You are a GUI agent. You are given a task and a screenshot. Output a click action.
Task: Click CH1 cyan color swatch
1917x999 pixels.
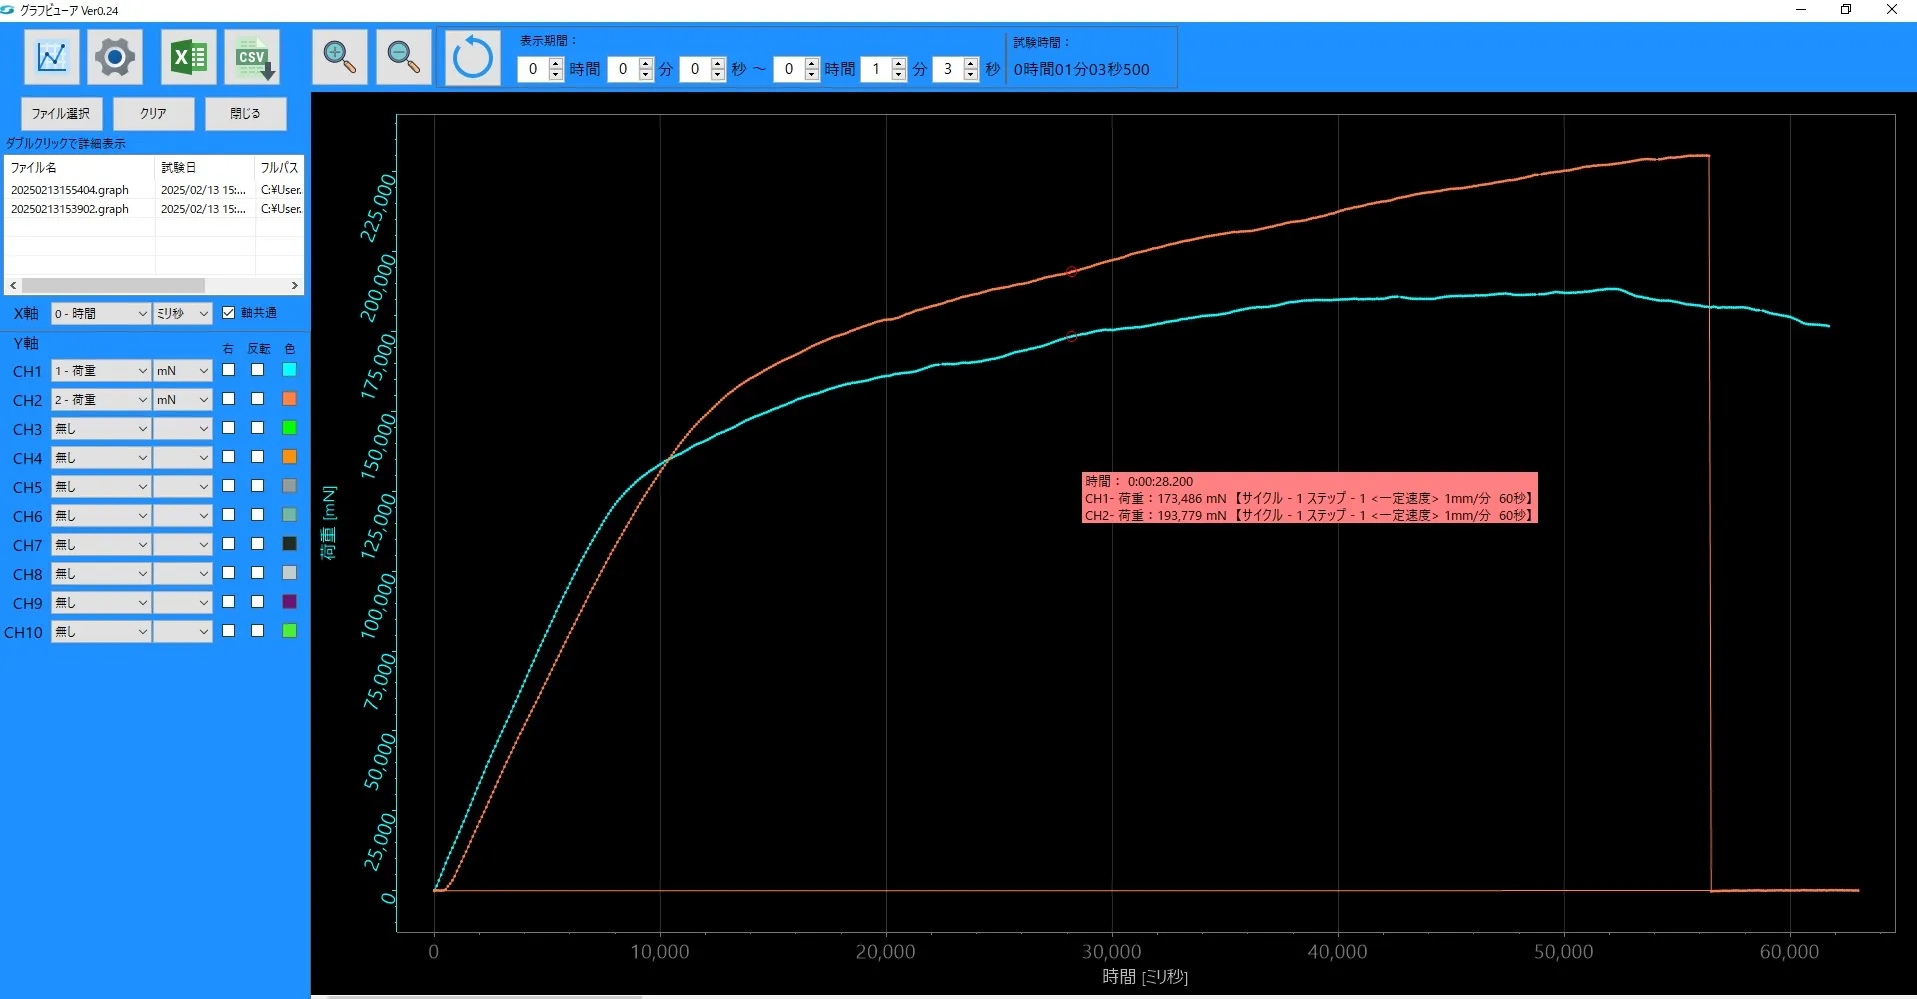(x=290, y=370)
